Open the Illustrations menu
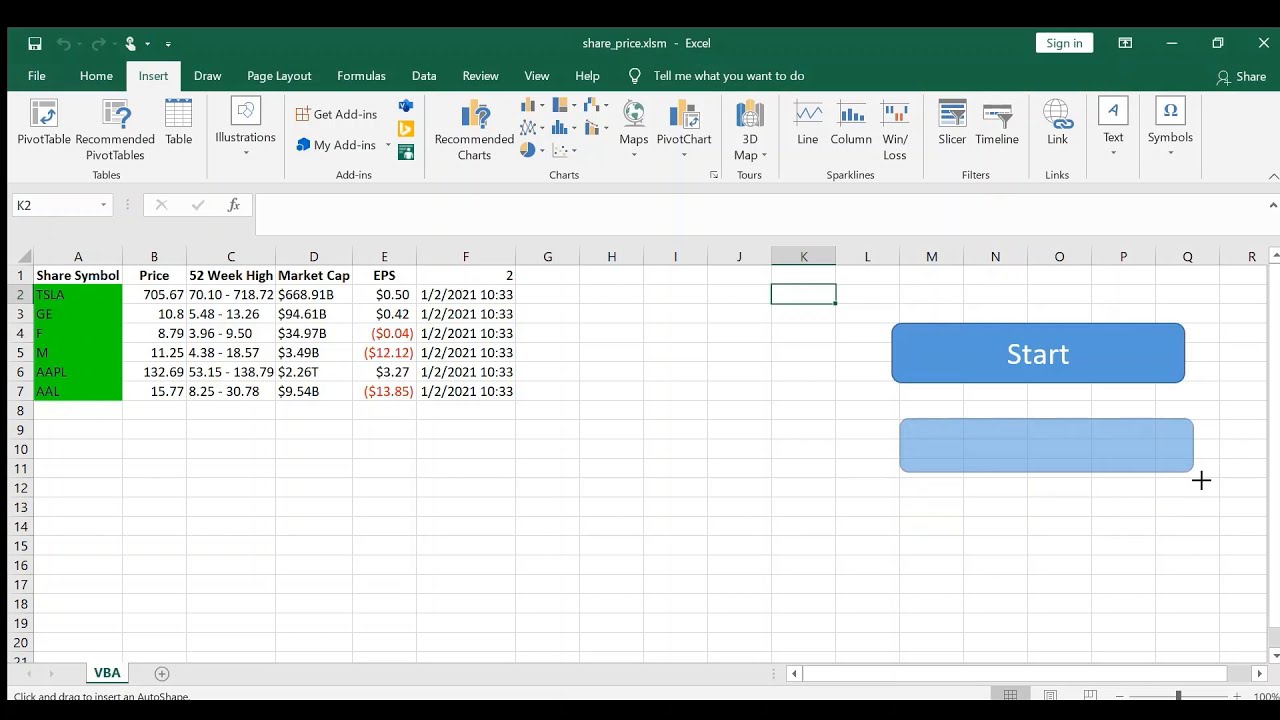 tap(245, 128)
